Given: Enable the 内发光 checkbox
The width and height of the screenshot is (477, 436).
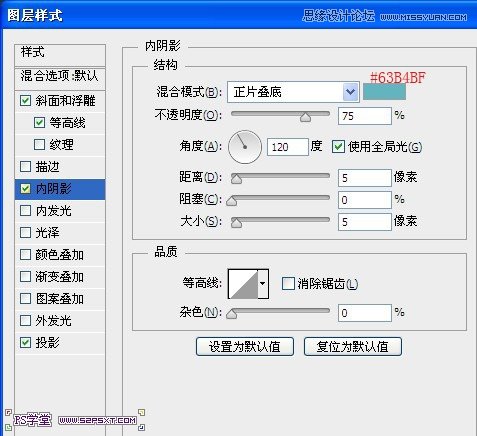Looking at the screenshot, I should [25, 211].
